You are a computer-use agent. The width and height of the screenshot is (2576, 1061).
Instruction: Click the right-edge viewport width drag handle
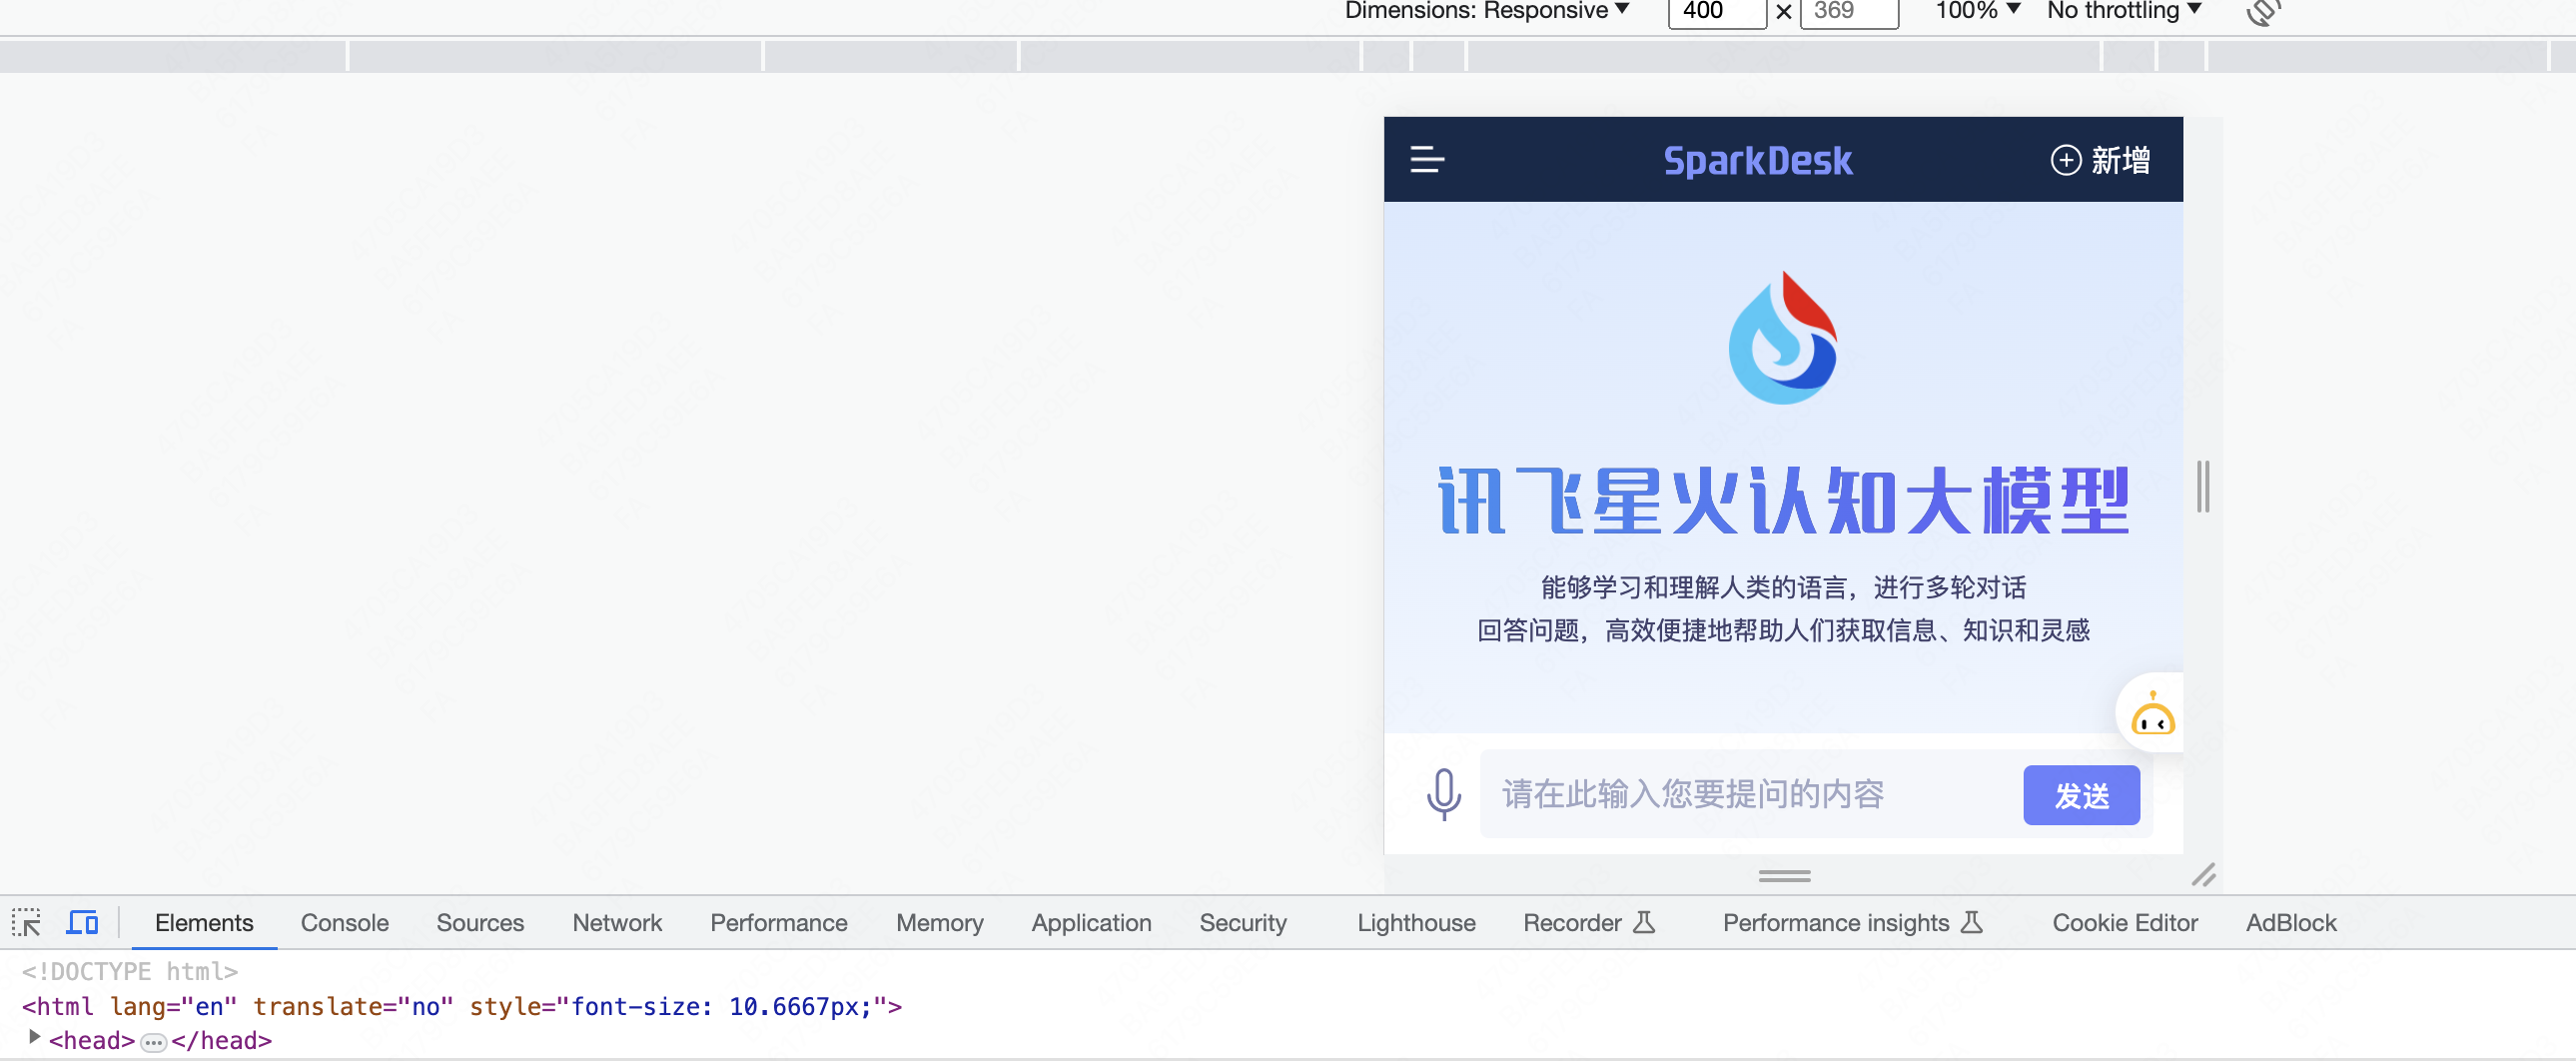2203,486
